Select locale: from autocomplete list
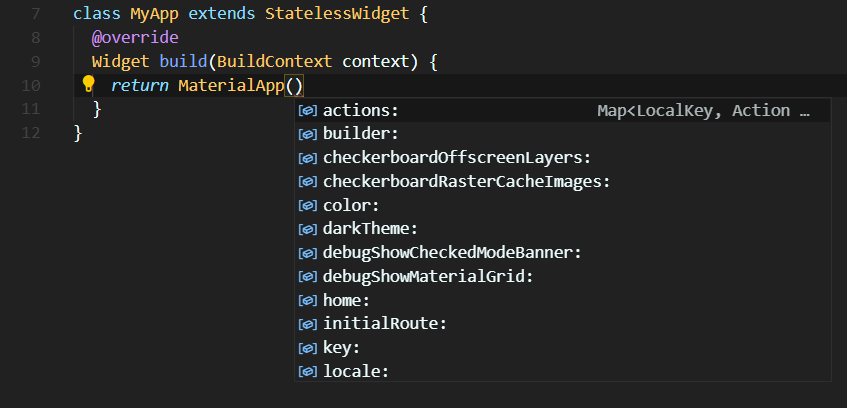This screenshot has height=408, width=847. click(x=562, y=372)
